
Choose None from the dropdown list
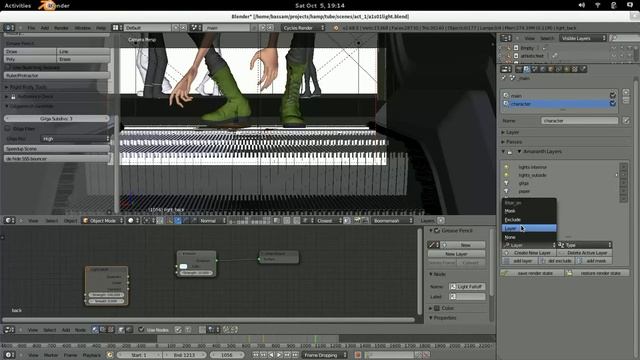529,237
